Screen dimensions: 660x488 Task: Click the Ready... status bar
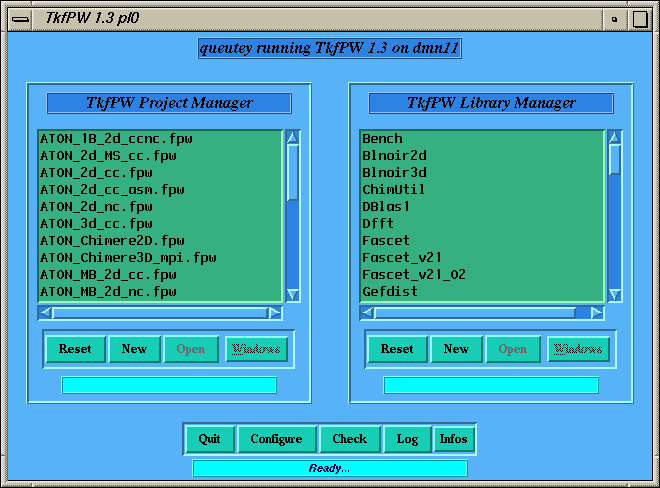(x=330, y=468)
